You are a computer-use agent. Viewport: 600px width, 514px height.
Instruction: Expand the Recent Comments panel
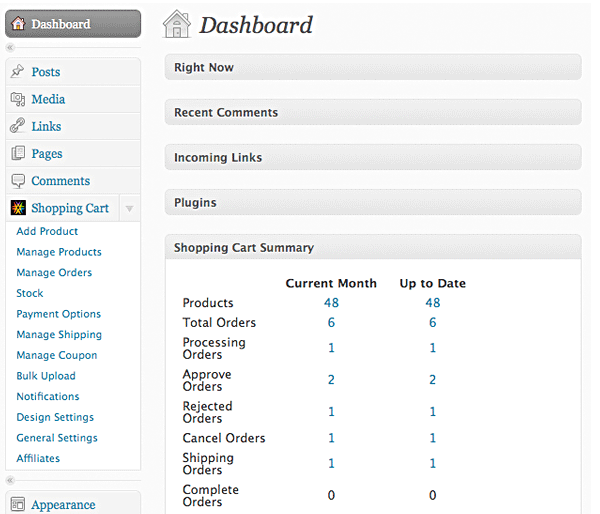click(373, 113)
